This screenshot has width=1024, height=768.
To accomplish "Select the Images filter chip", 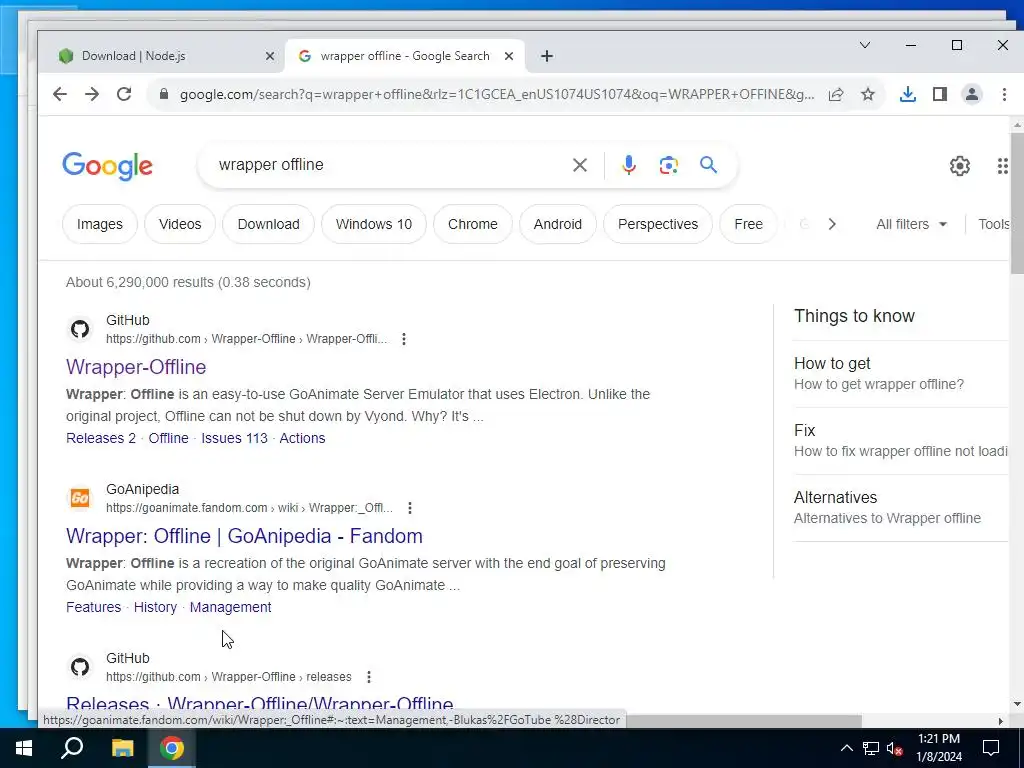I will coord(100,224).
